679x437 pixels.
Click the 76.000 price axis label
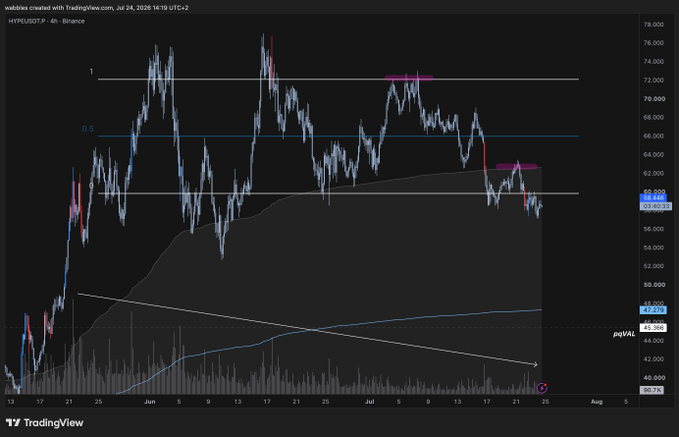(653, 43)
